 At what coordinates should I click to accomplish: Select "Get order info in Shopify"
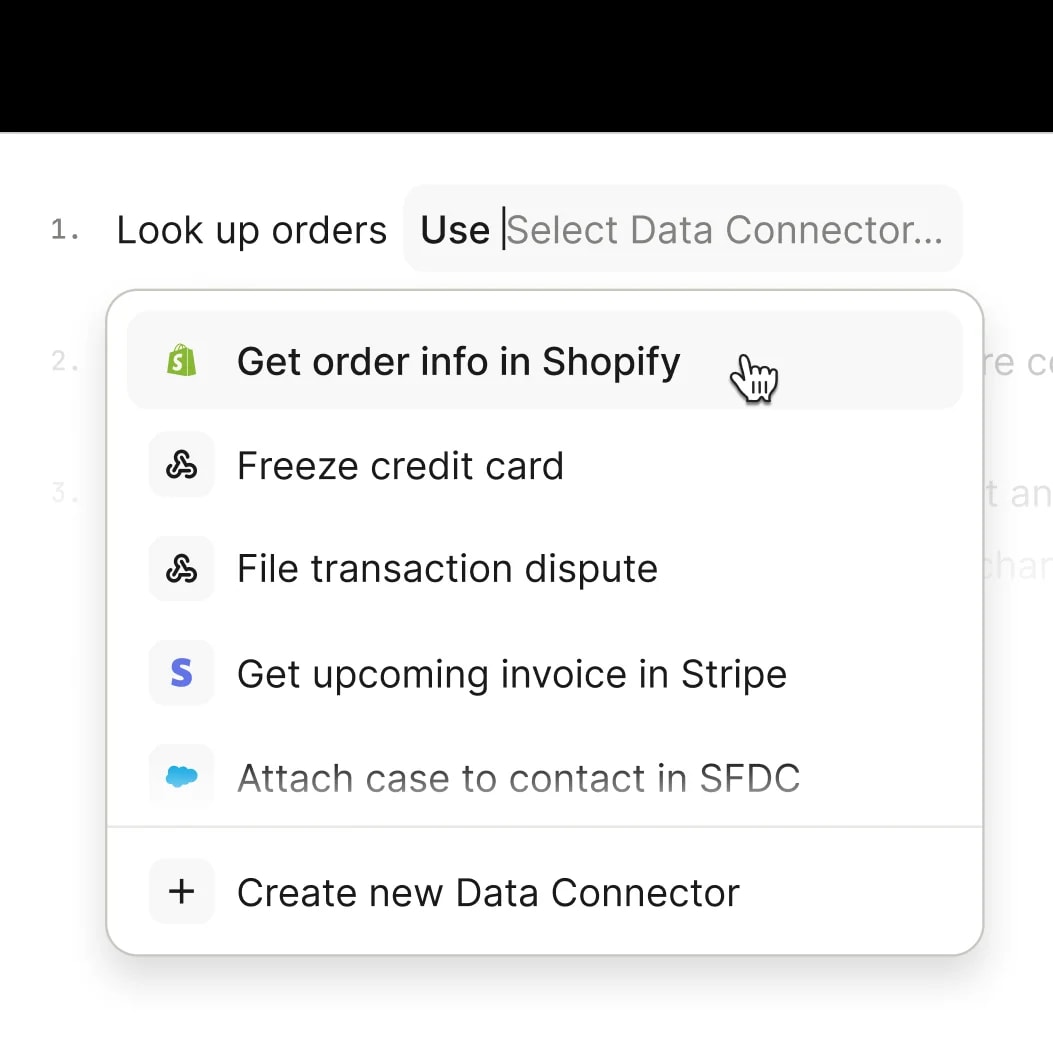click(458, 361)
